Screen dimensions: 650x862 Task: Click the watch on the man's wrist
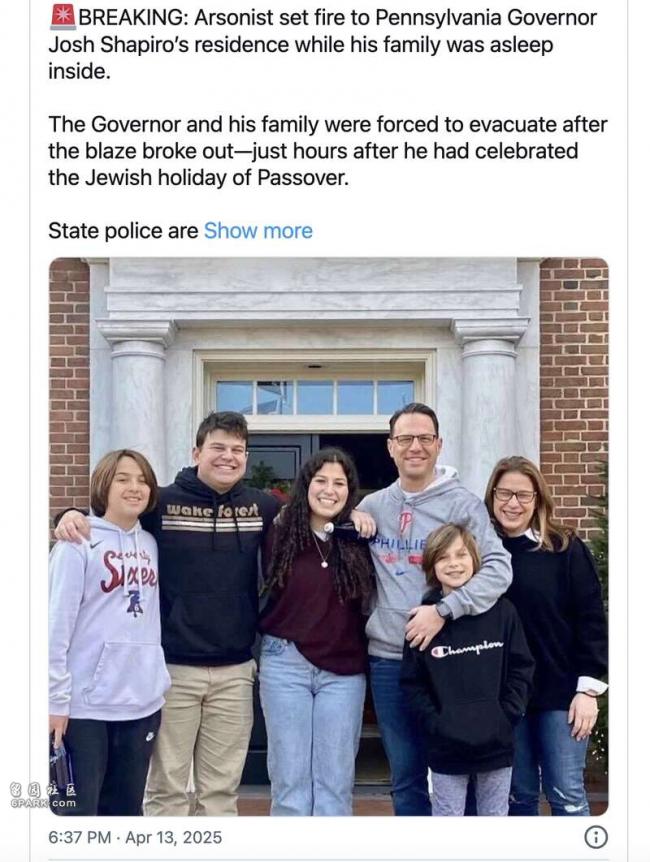[x=443, y=610]
